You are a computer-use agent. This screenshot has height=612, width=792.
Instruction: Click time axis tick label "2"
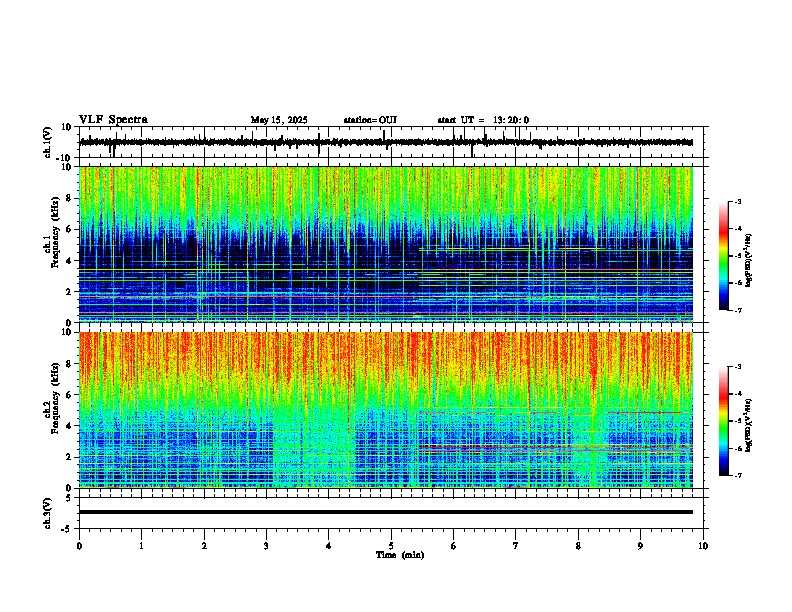pos(204,546)
